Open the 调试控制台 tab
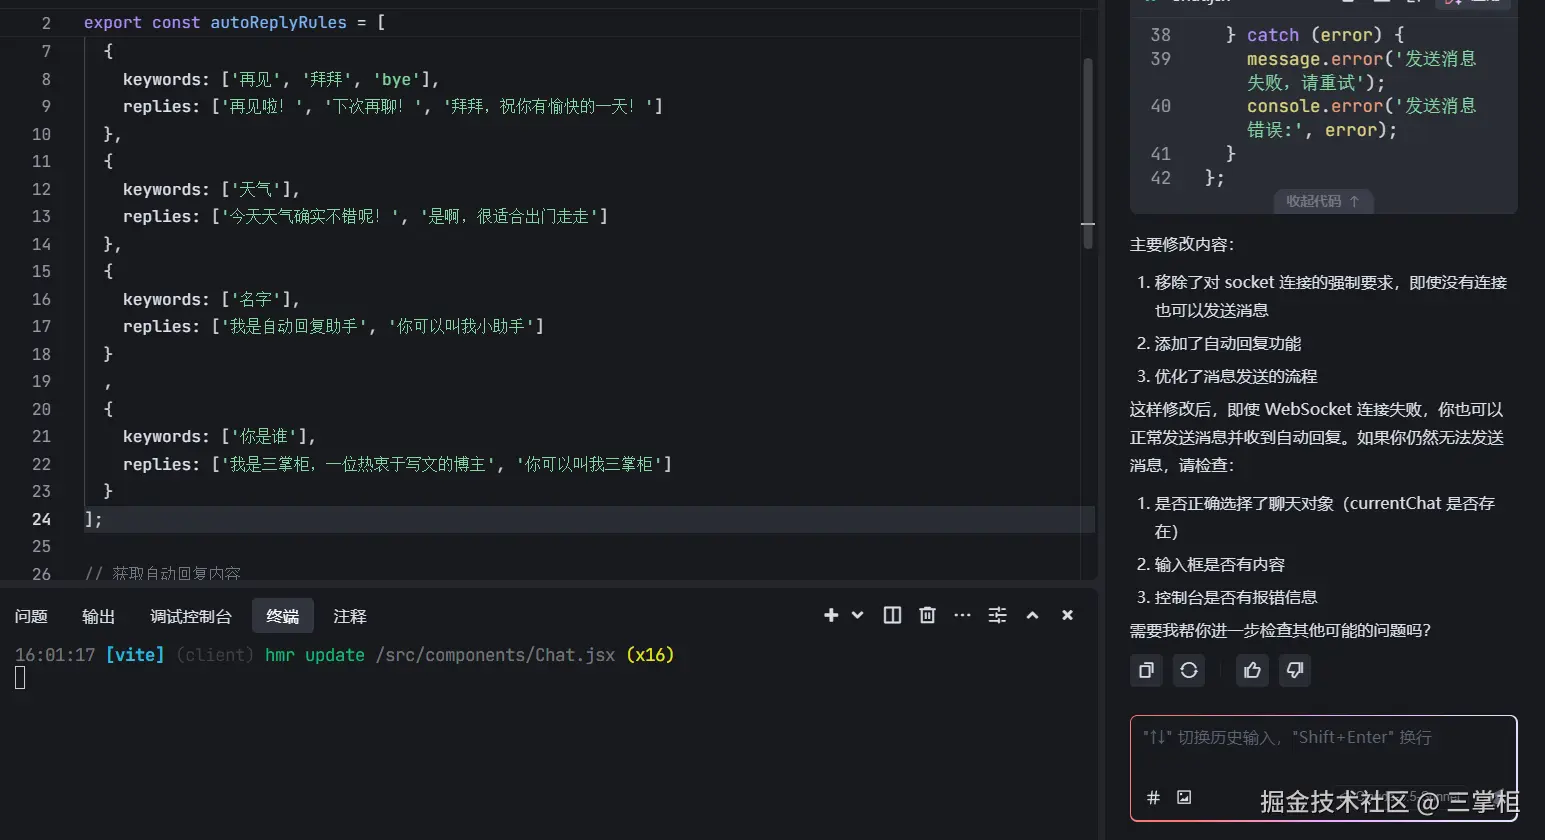This screenshot has width=1545, height=840. [190, 616]
